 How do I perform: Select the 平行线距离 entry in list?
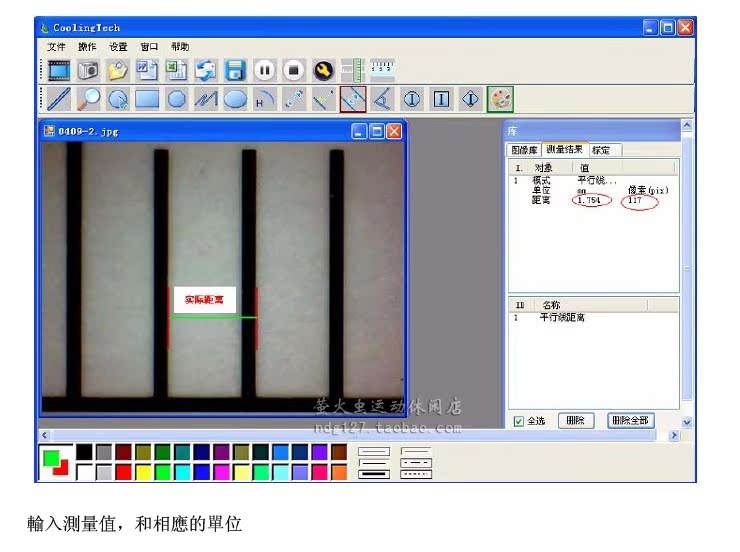coord(562,318)
